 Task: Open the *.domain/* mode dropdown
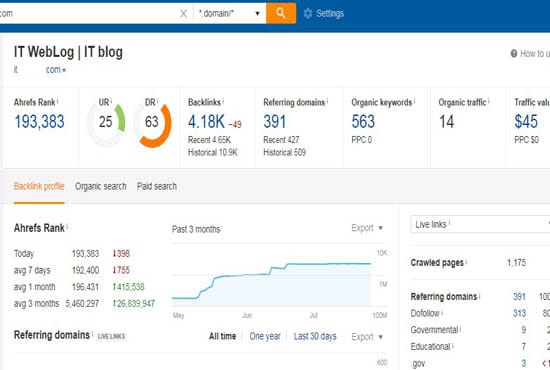[229, 13]
